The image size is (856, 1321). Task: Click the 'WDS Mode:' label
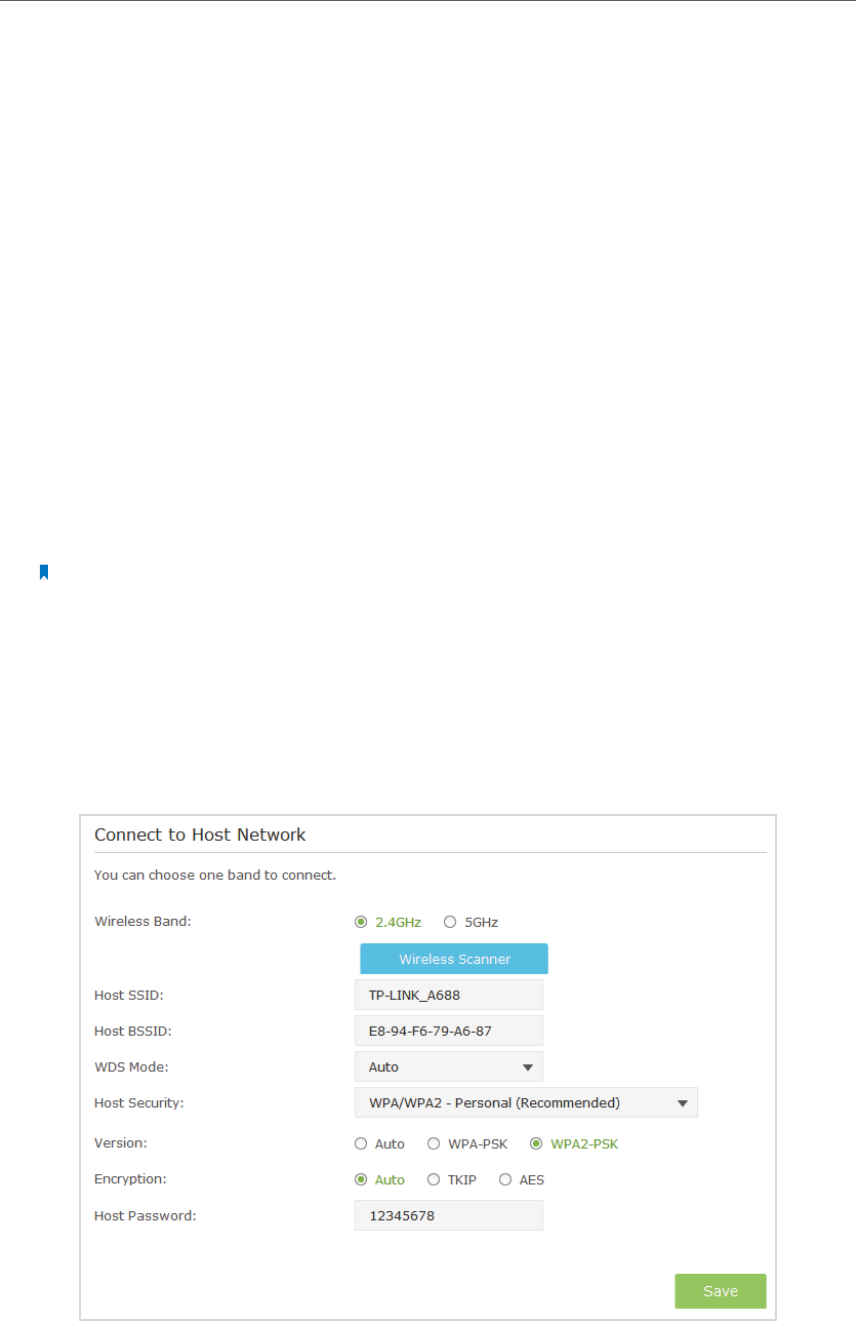point(131,1067)
